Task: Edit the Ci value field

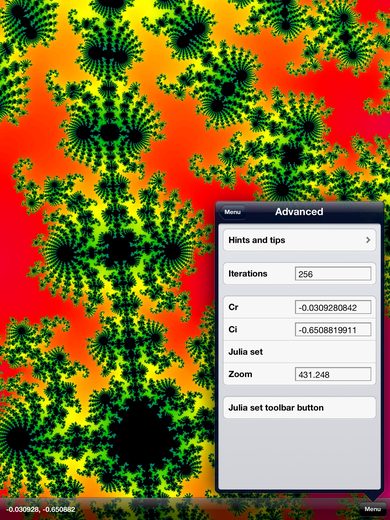Action: (333, 330)
